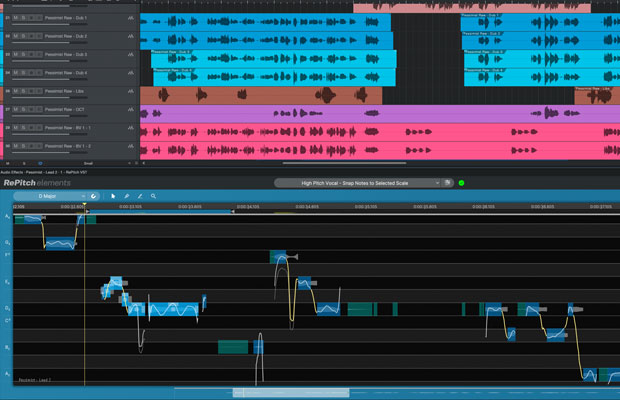Click the RePitch elements logo
This screenshot has height=400, width=620.
[x=35, y=183]
